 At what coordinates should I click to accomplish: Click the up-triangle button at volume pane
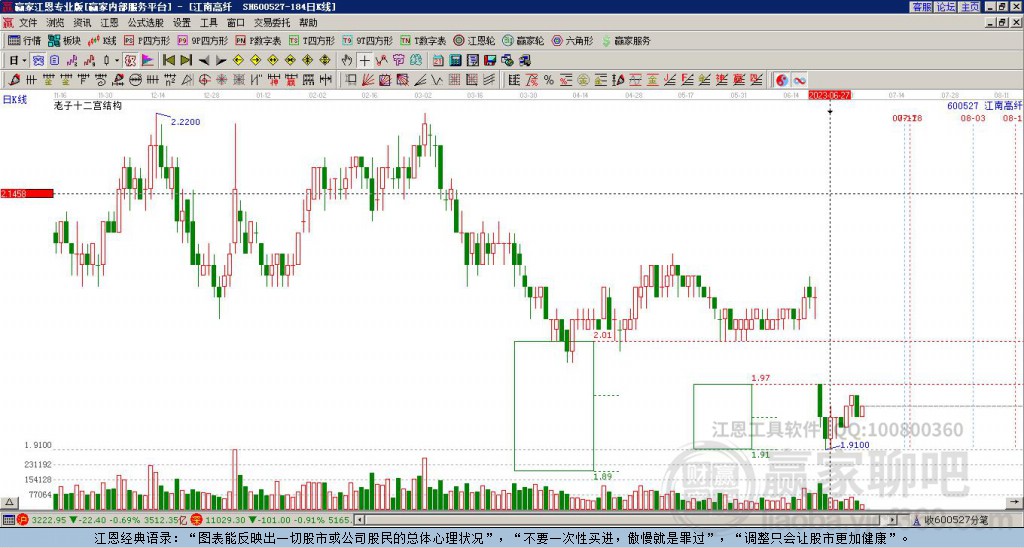click(x=9, y=502)
